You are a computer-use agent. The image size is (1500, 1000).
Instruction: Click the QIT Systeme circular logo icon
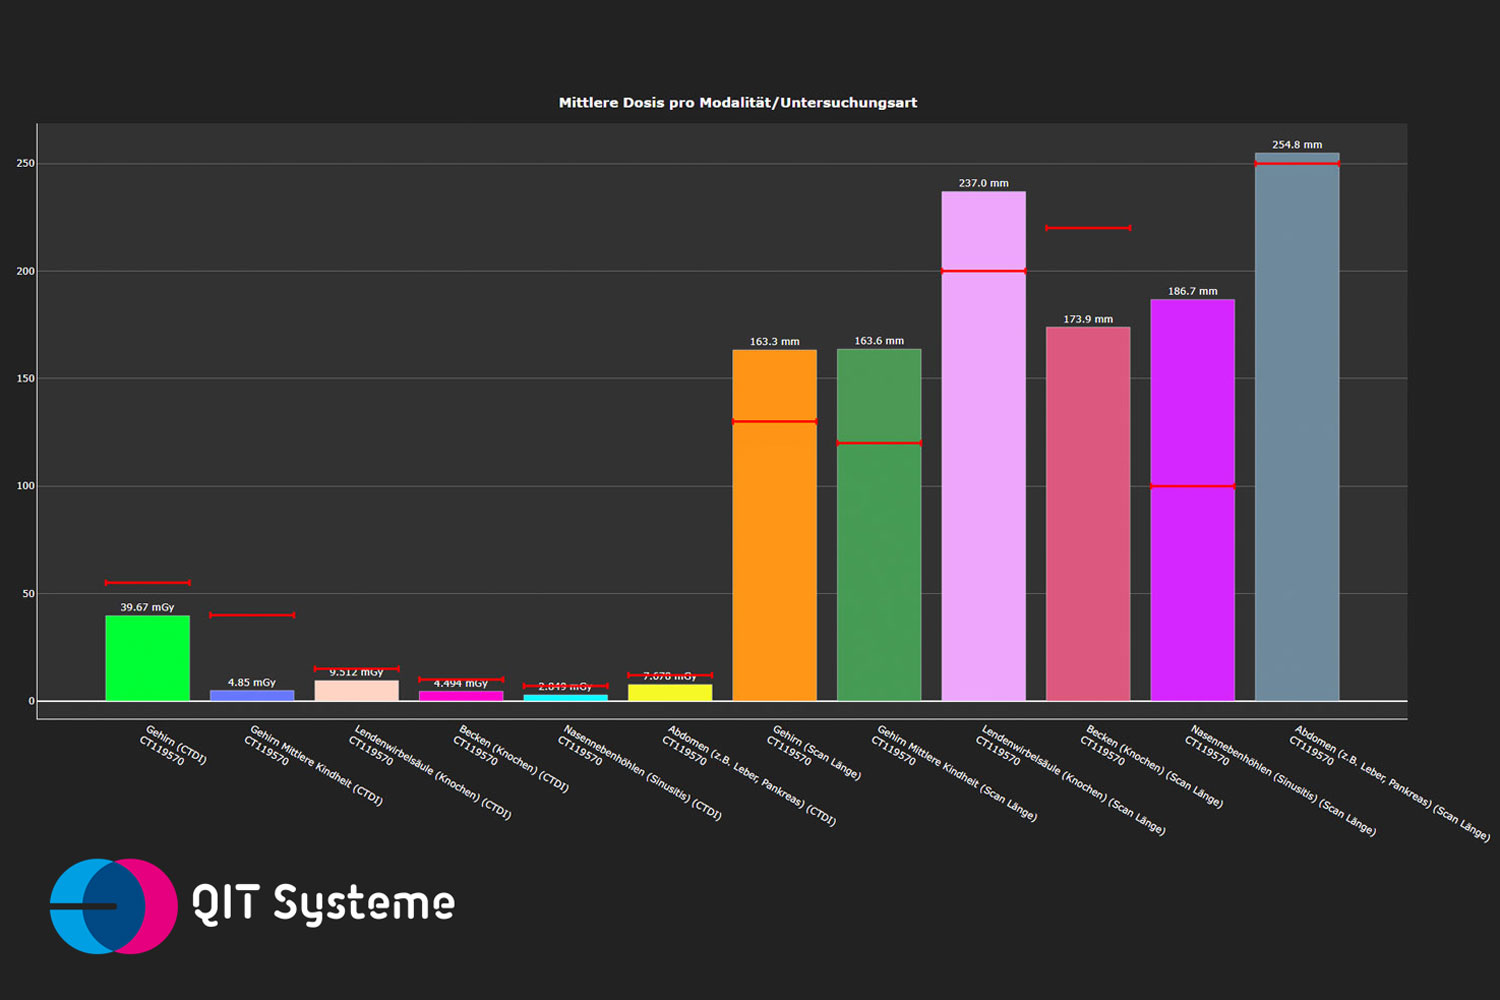point(113,906)
